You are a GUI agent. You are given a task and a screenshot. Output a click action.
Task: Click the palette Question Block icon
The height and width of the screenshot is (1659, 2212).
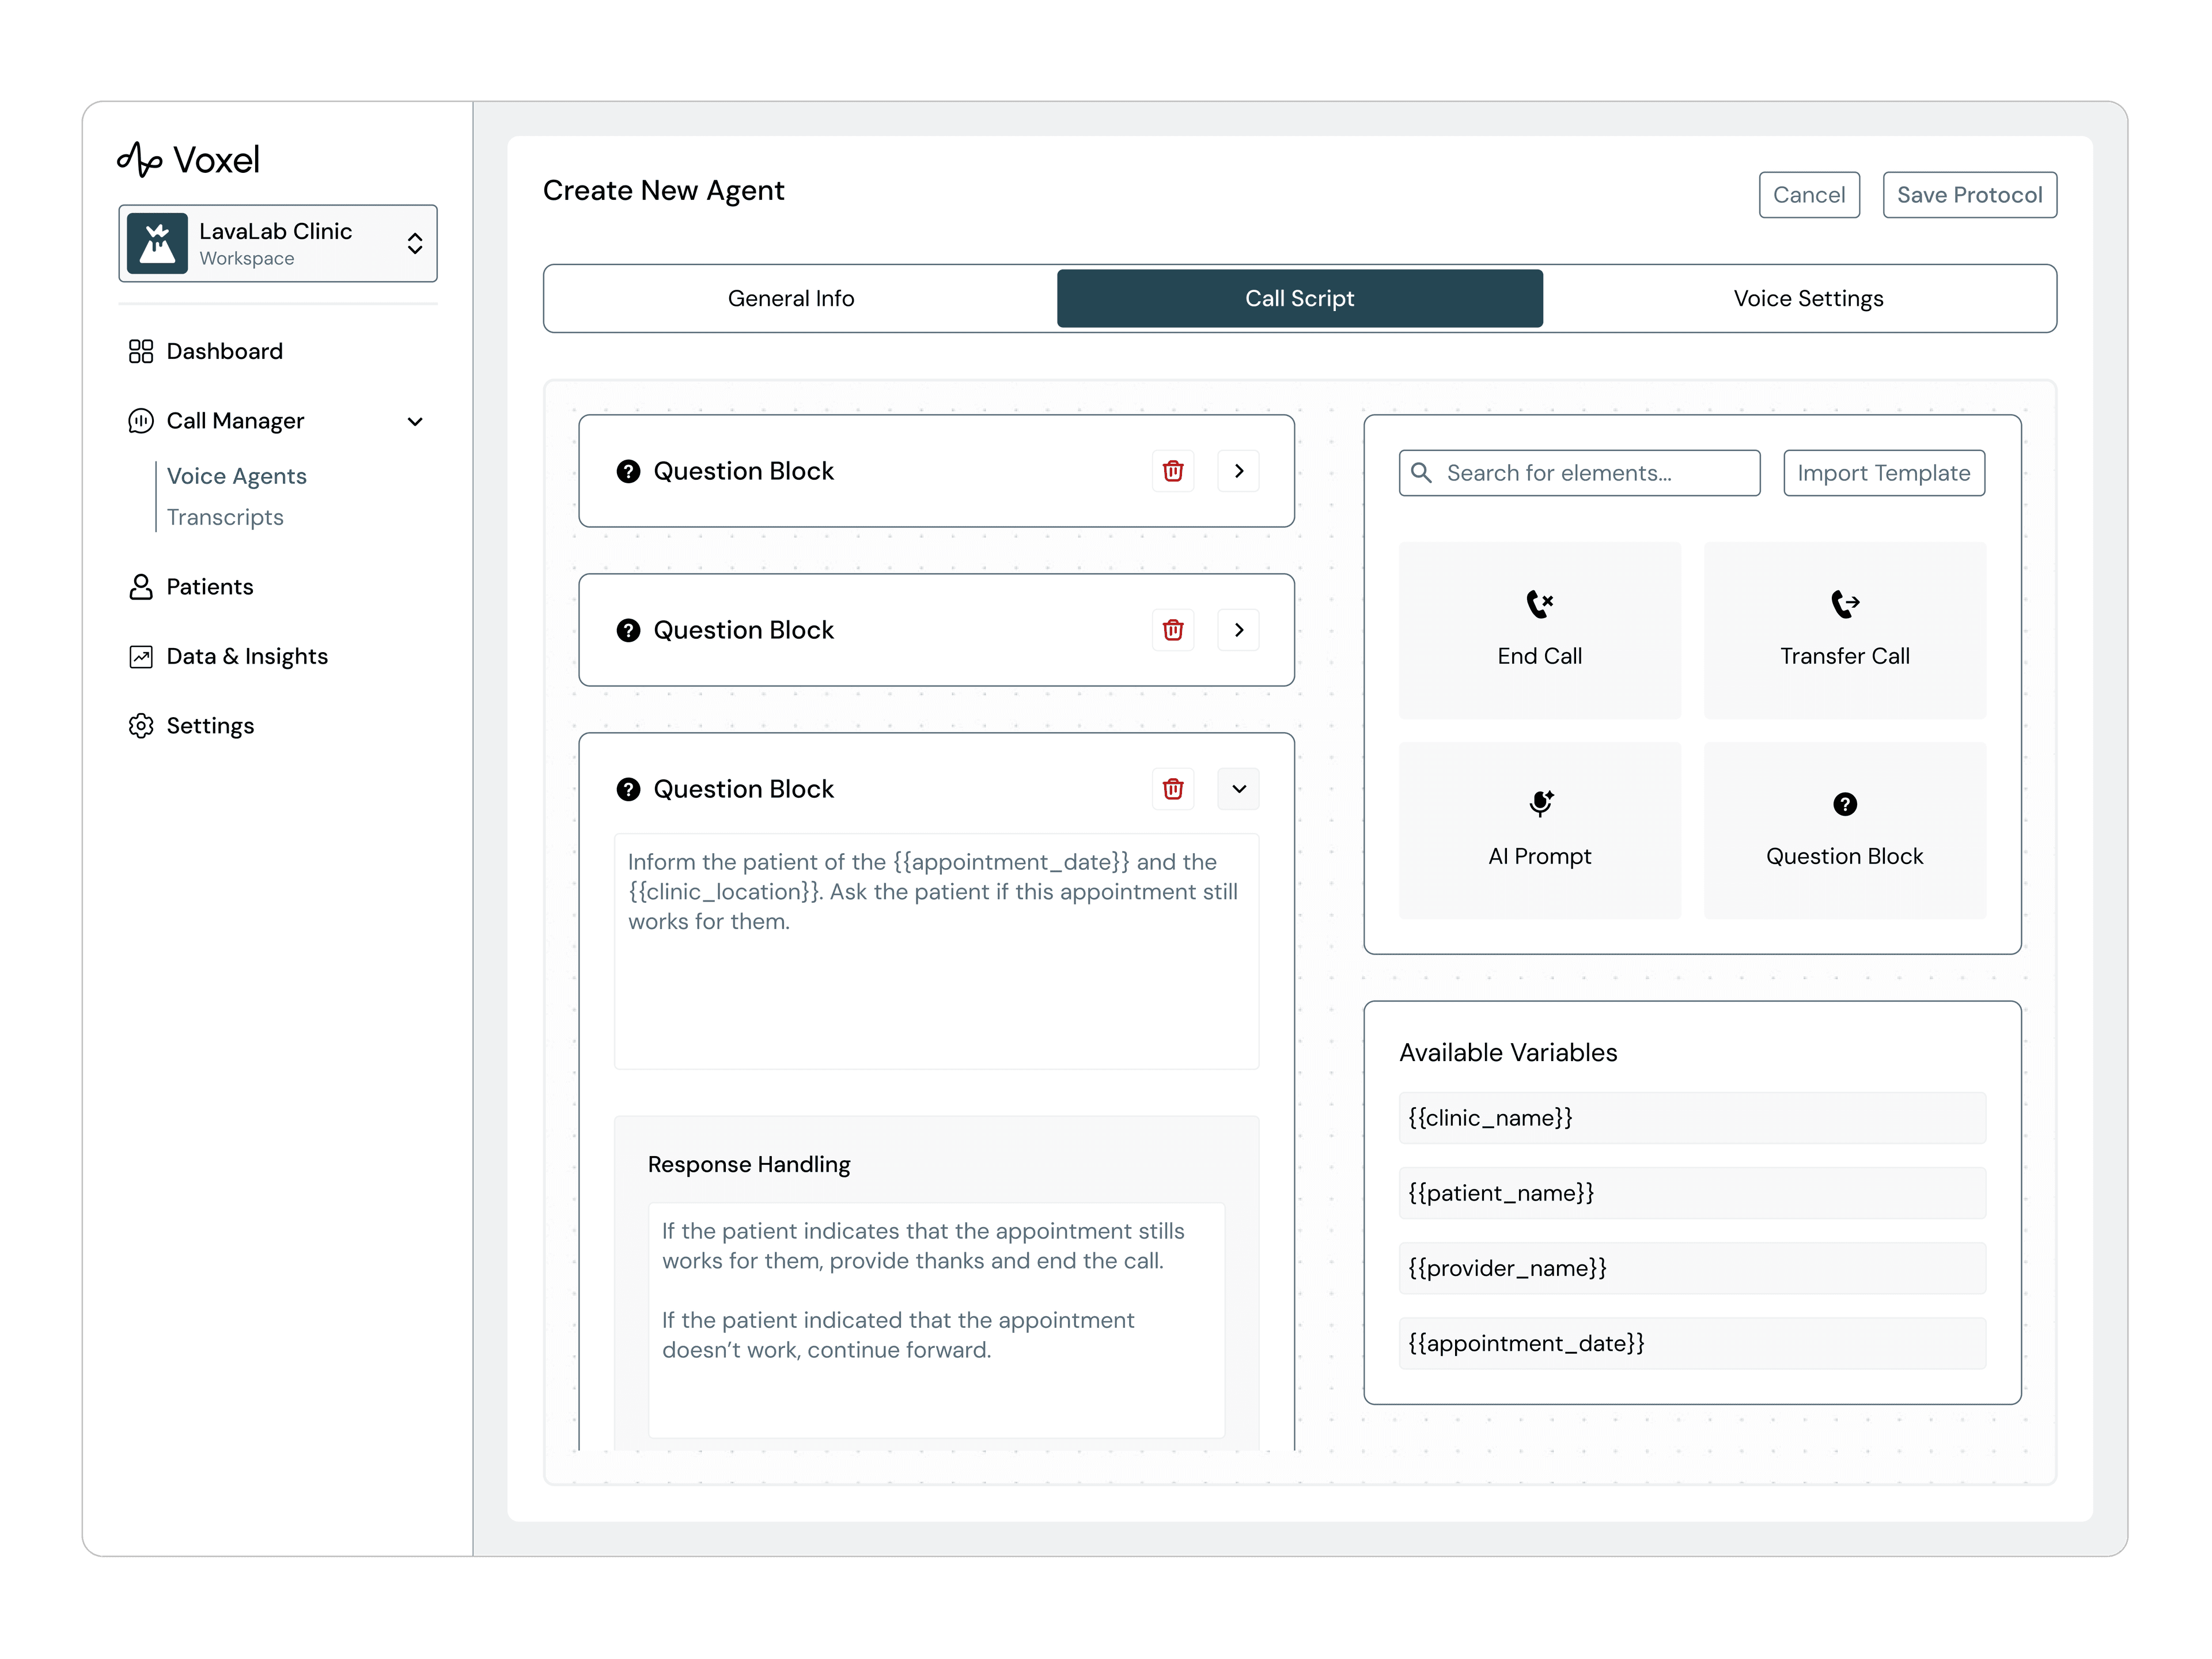1845,804
